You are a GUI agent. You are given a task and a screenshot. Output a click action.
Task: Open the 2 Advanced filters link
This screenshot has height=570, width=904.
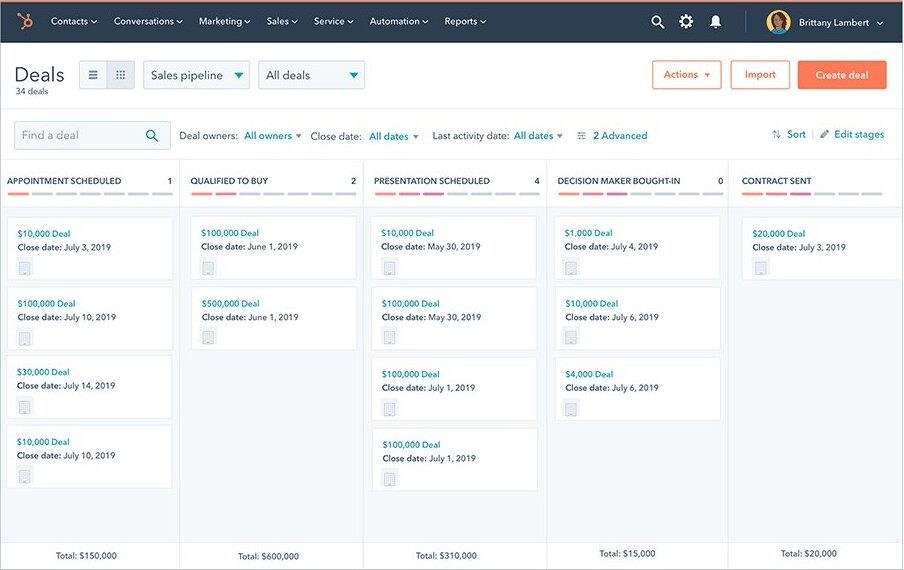620,136
